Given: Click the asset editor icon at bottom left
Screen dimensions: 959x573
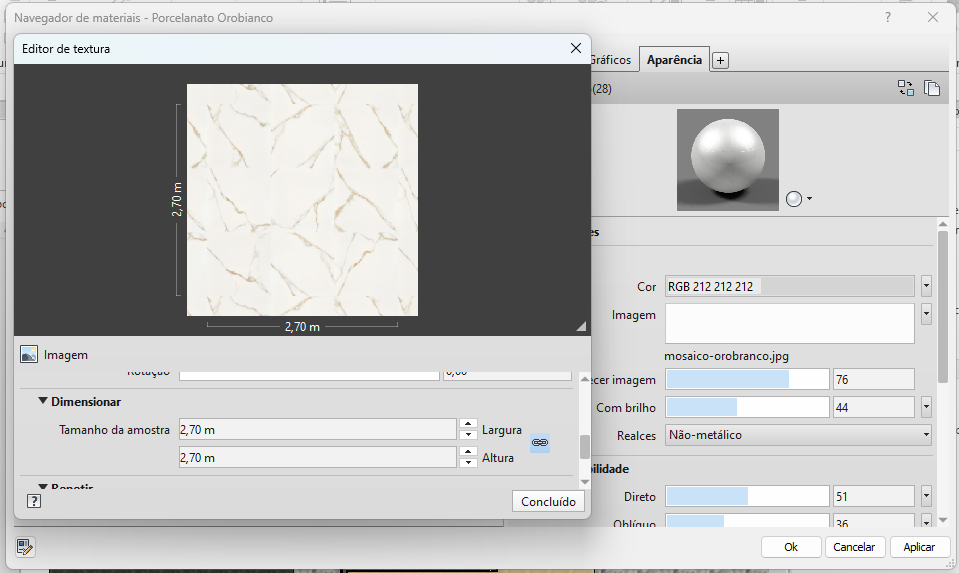Looking at the screenshot, I should pos(25,547).
